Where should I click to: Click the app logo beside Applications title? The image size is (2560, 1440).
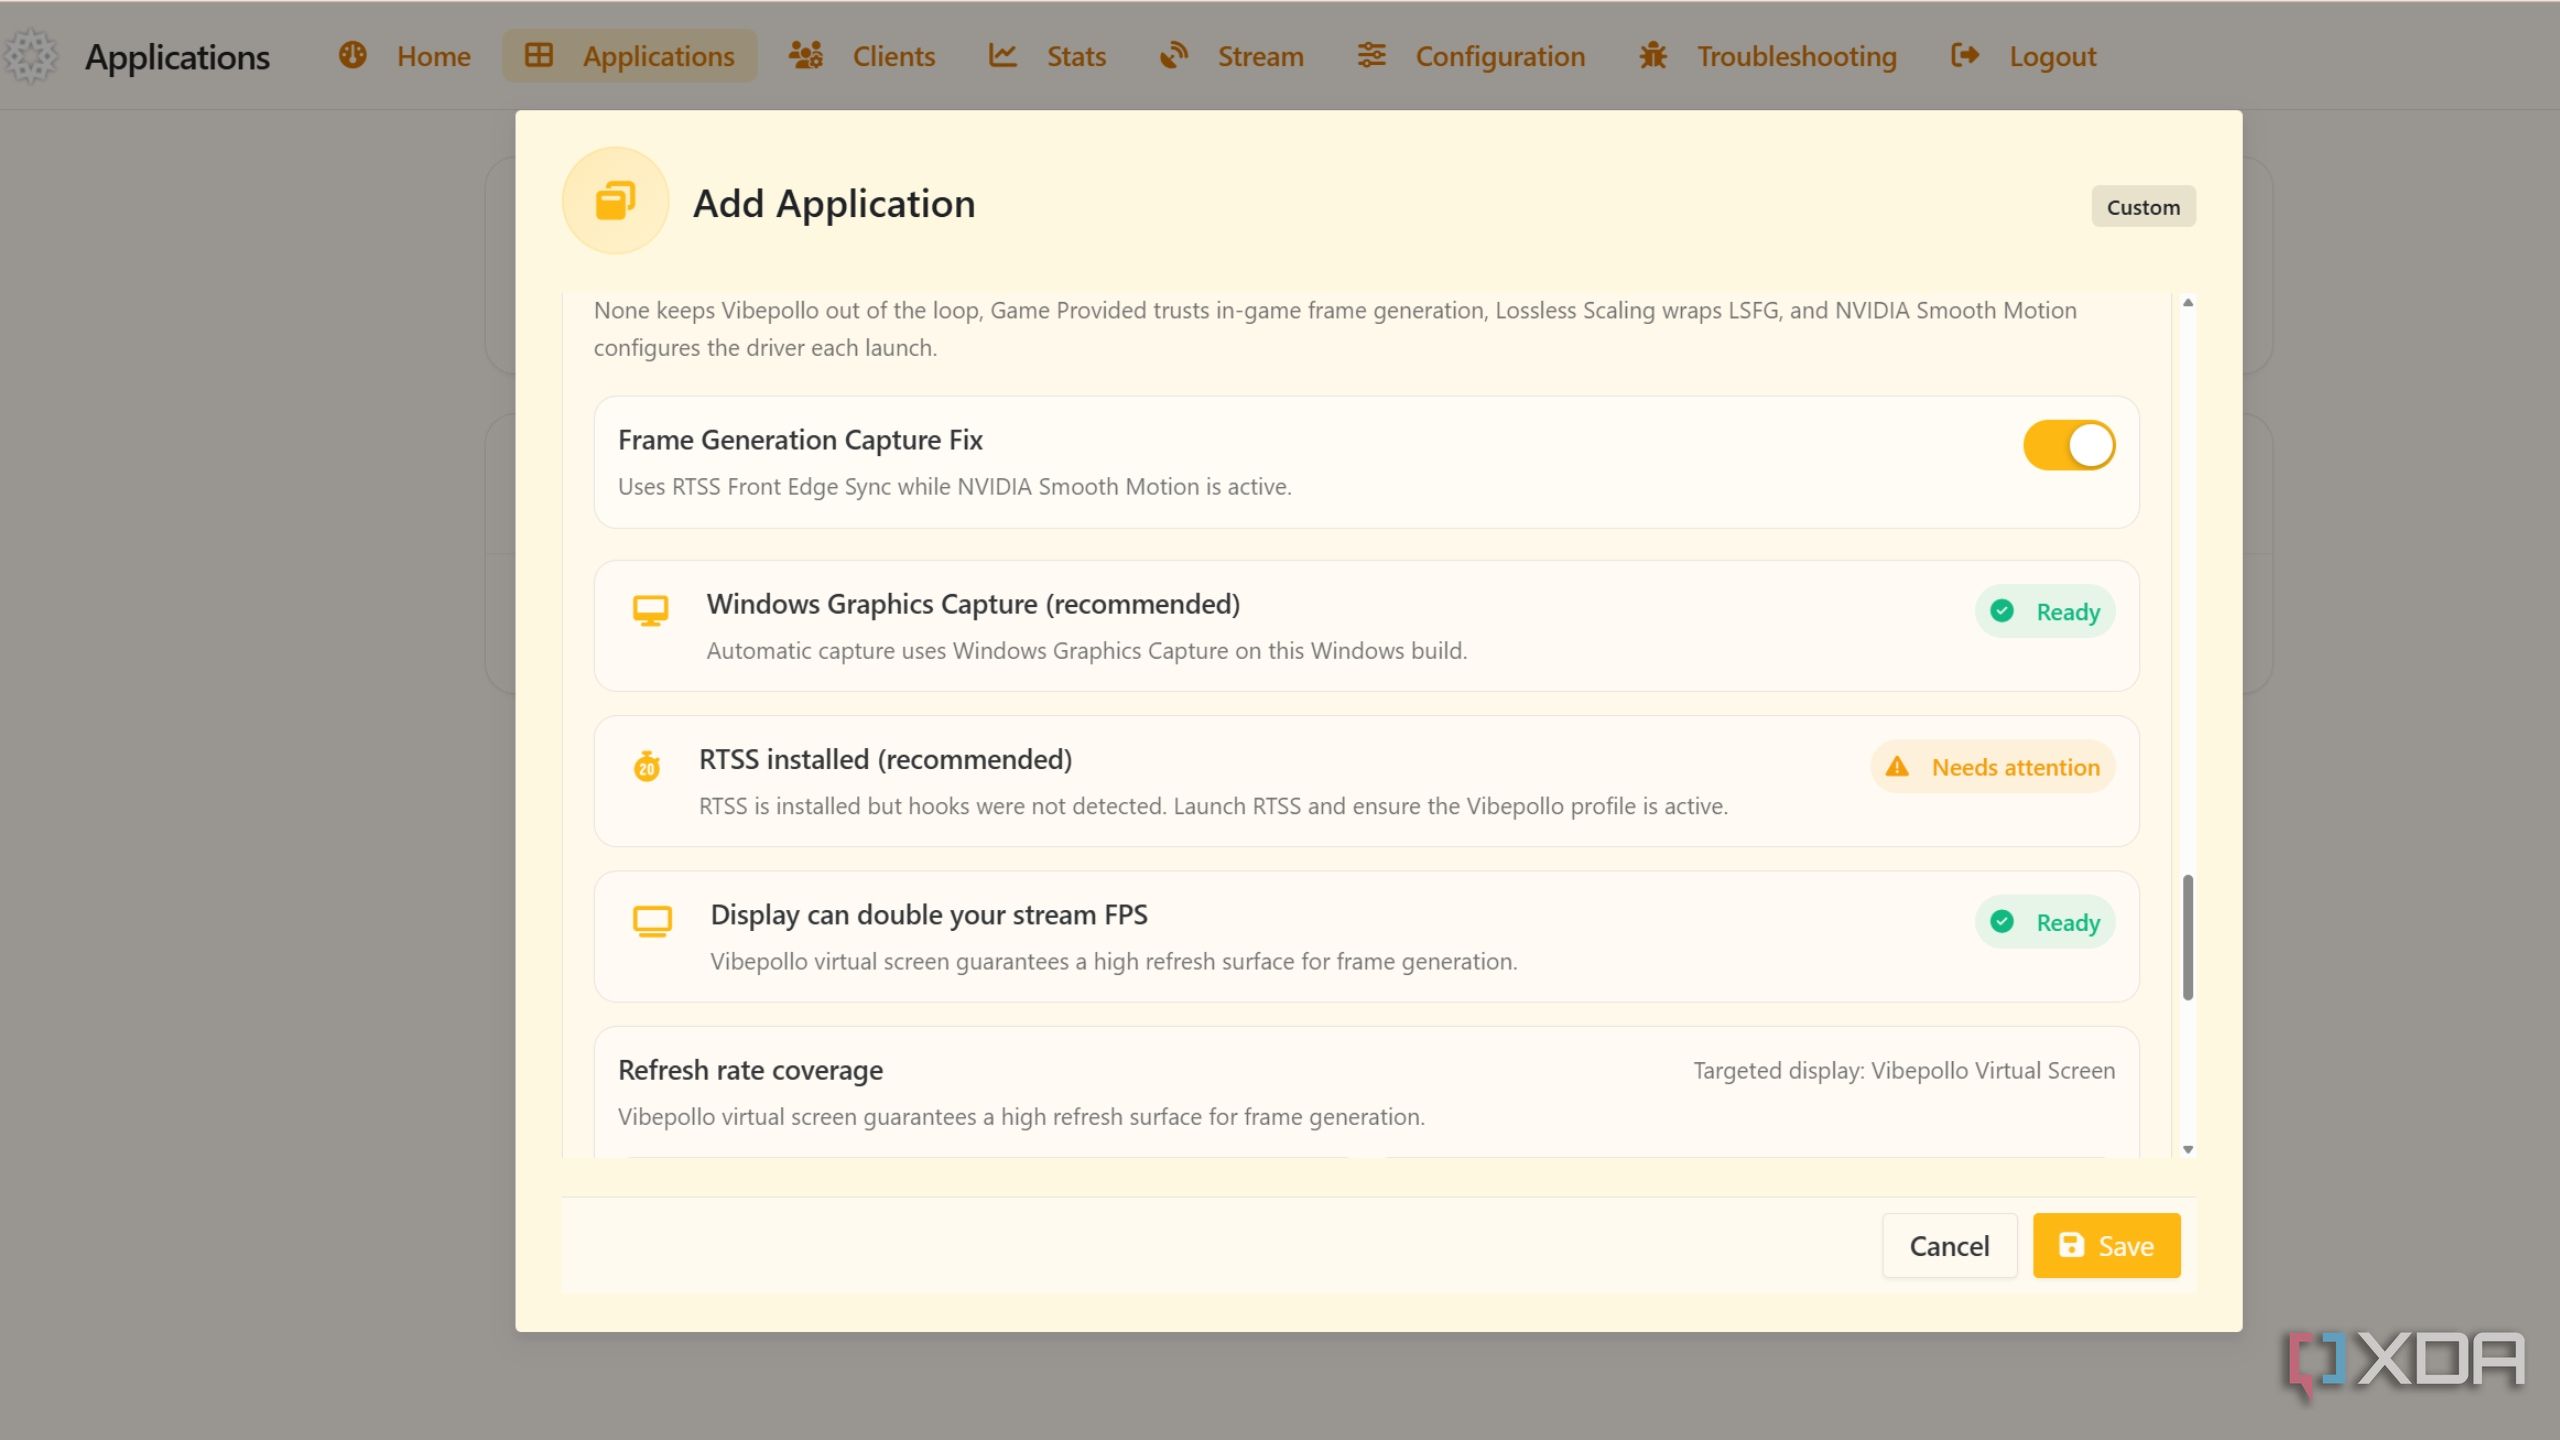pyautogui.click(x=32, y=56)
